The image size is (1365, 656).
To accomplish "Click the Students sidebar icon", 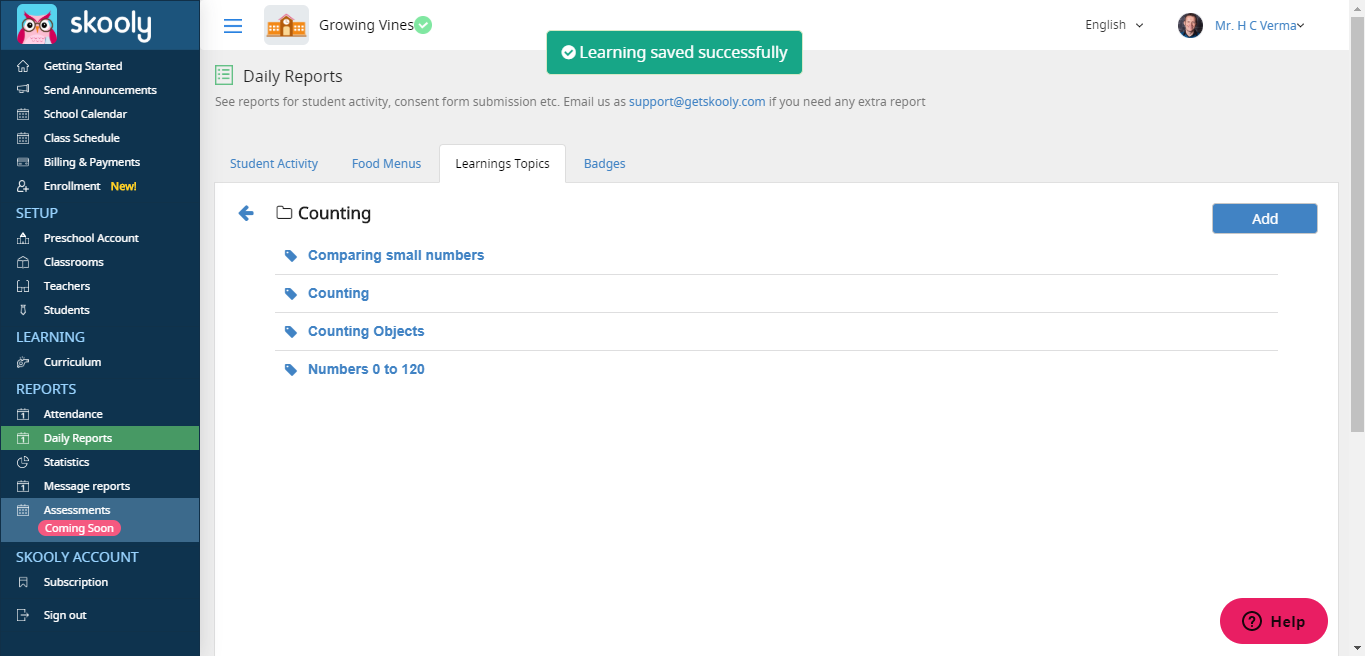I will pyautogui.click(x=24, y=310).
